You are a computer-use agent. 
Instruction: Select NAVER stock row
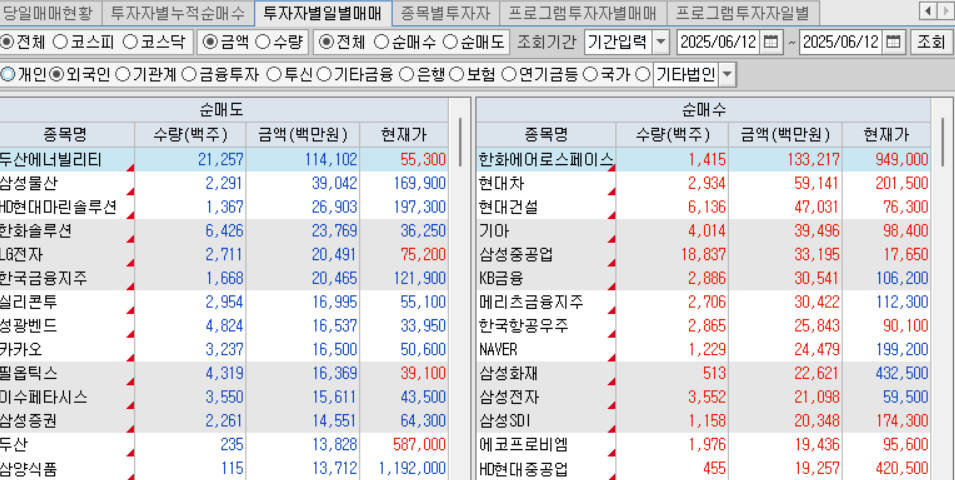click(703, 350)
